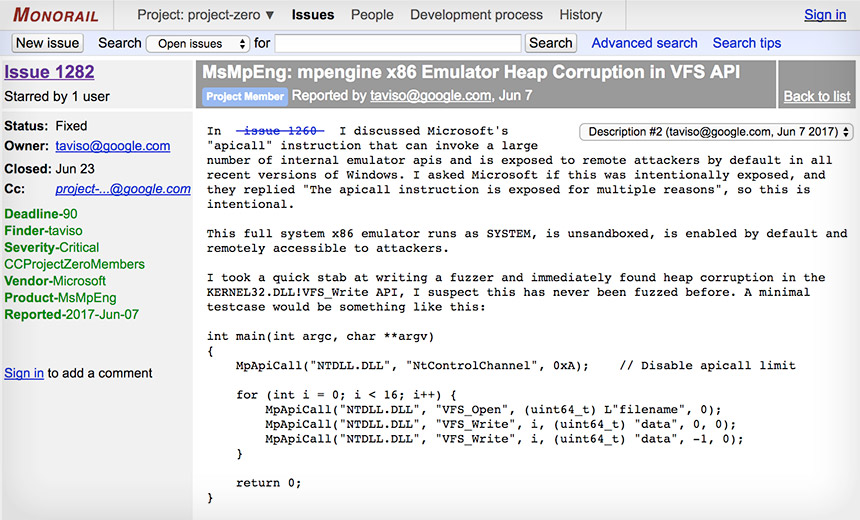Click the Project Member badge
This screenshot has height=520, width=860.
(245, 97)
